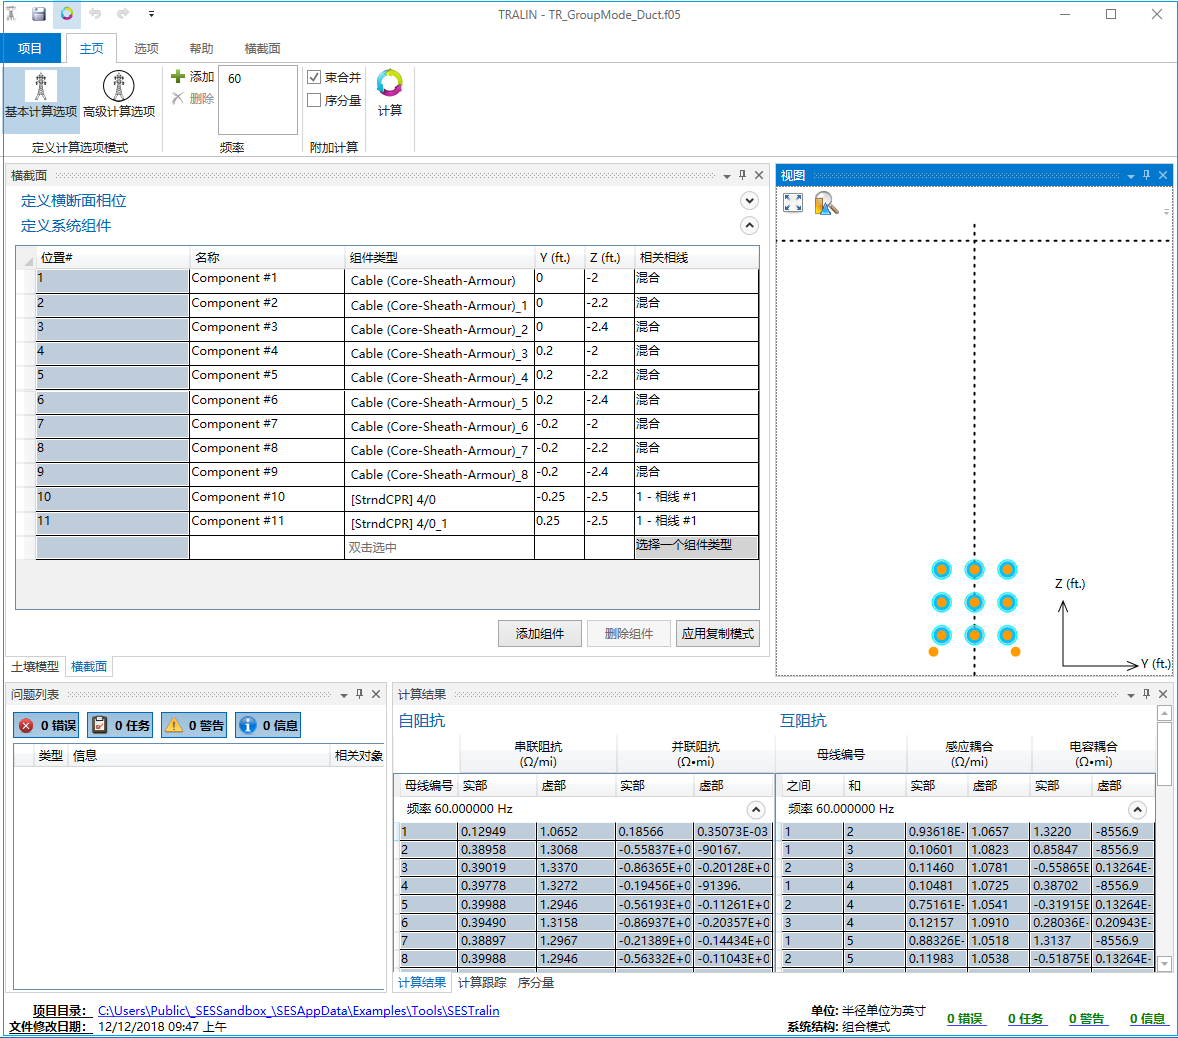Viewport: 1178px width, 1038px height.
Task: Collapse the 定义系统组件 section chevron
Action: pyautogui.click(x=749, y=225)
